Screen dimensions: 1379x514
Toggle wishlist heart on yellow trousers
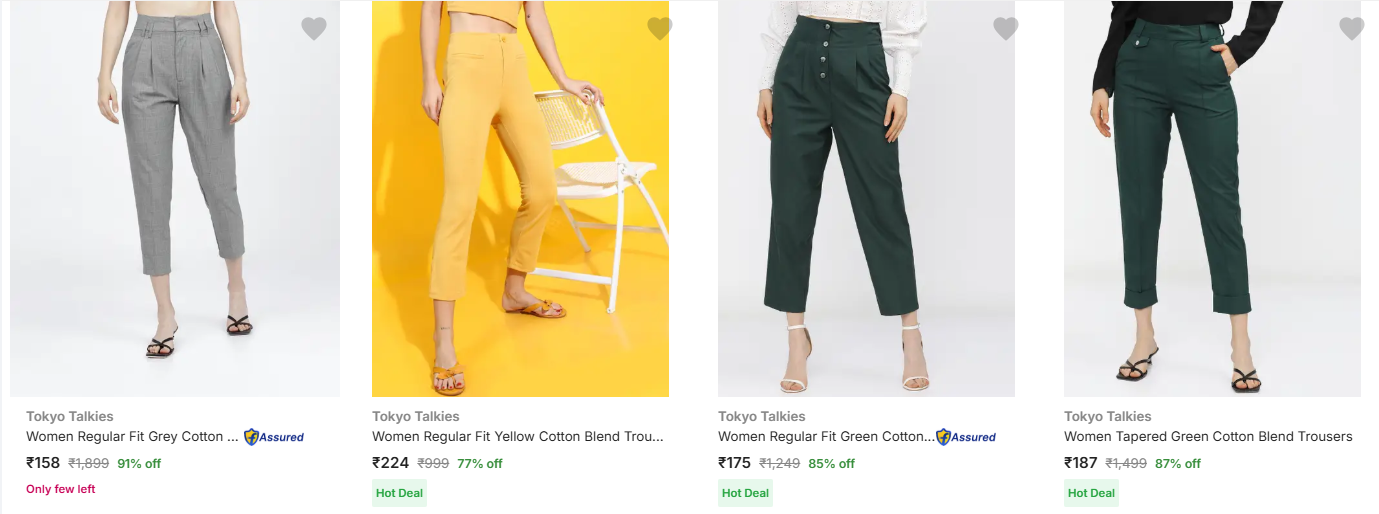pos(660,29)
